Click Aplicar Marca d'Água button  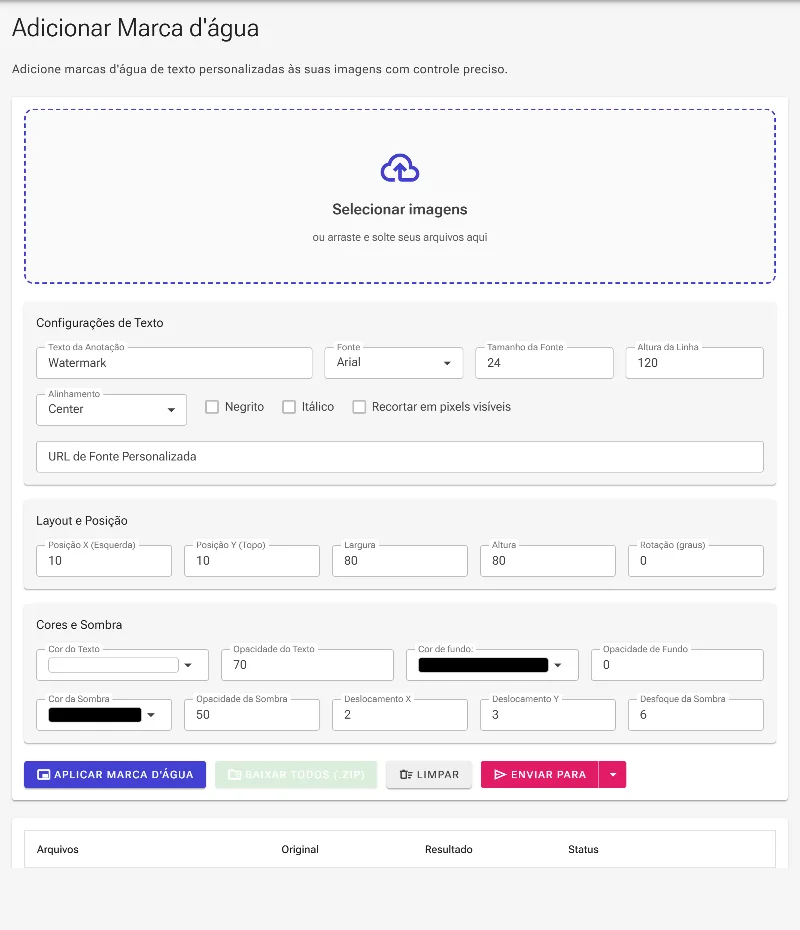point(115,775)
